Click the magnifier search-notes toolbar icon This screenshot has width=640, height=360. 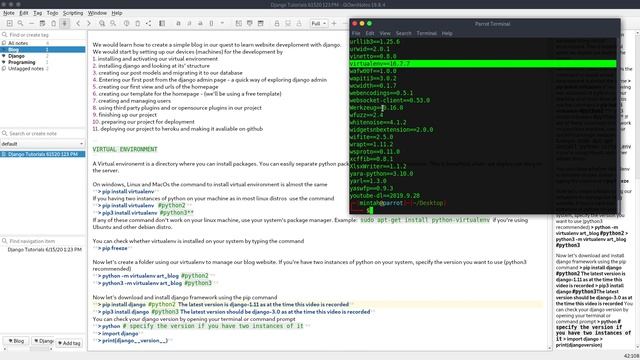(x=20, y=24)
